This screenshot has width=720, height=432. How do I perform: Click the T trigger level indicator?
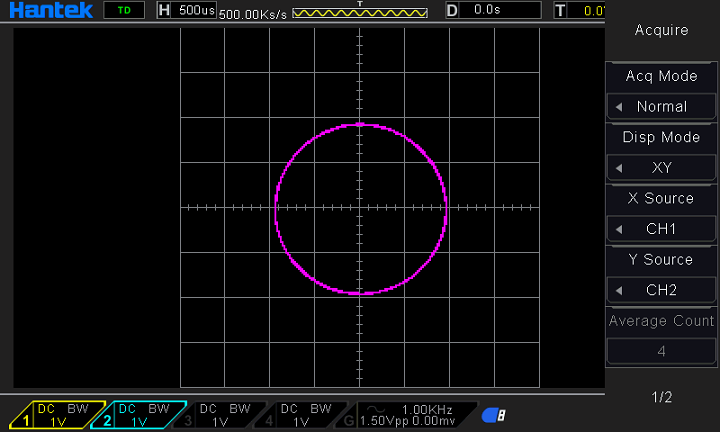click(580, 11)
